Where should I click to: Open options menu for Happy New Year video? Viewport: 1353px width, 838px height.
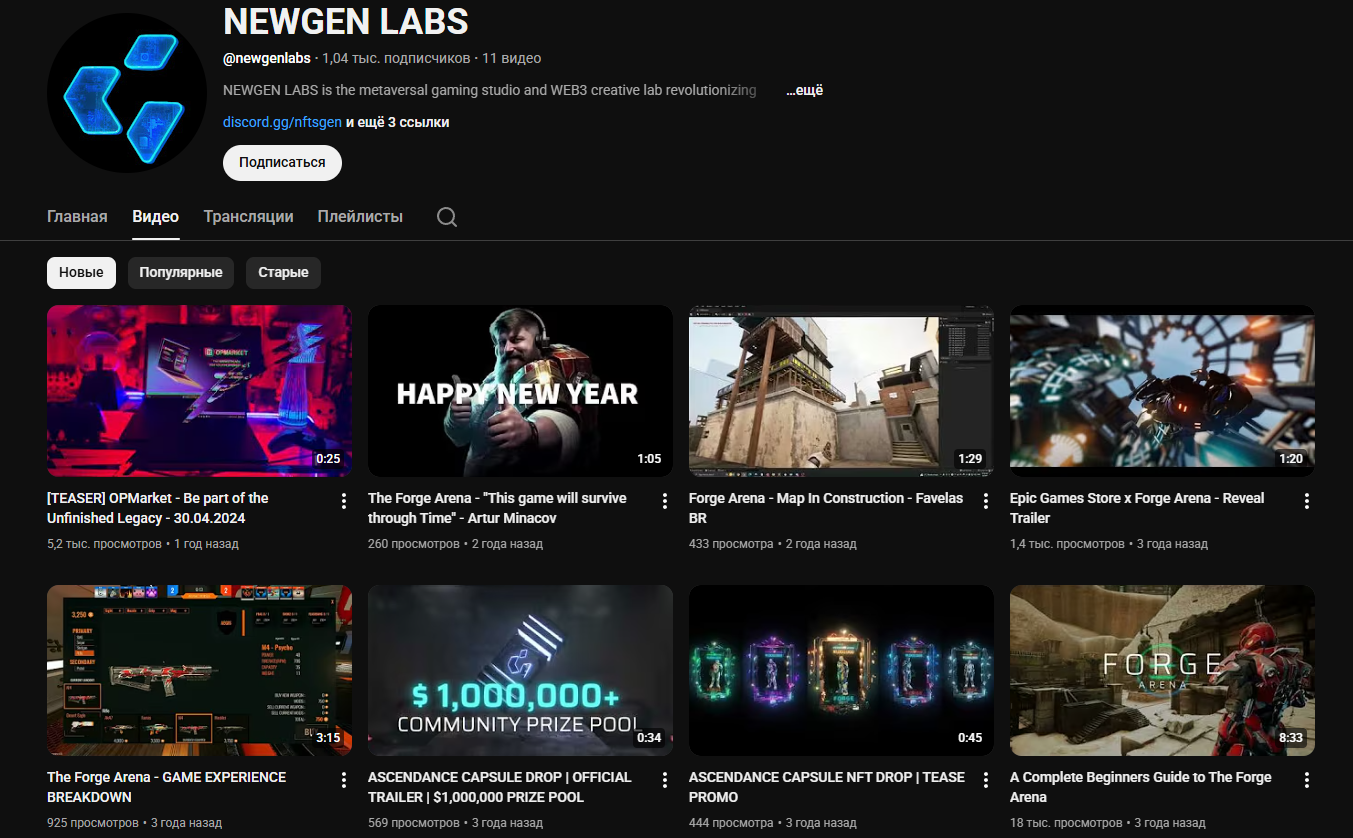665,500
